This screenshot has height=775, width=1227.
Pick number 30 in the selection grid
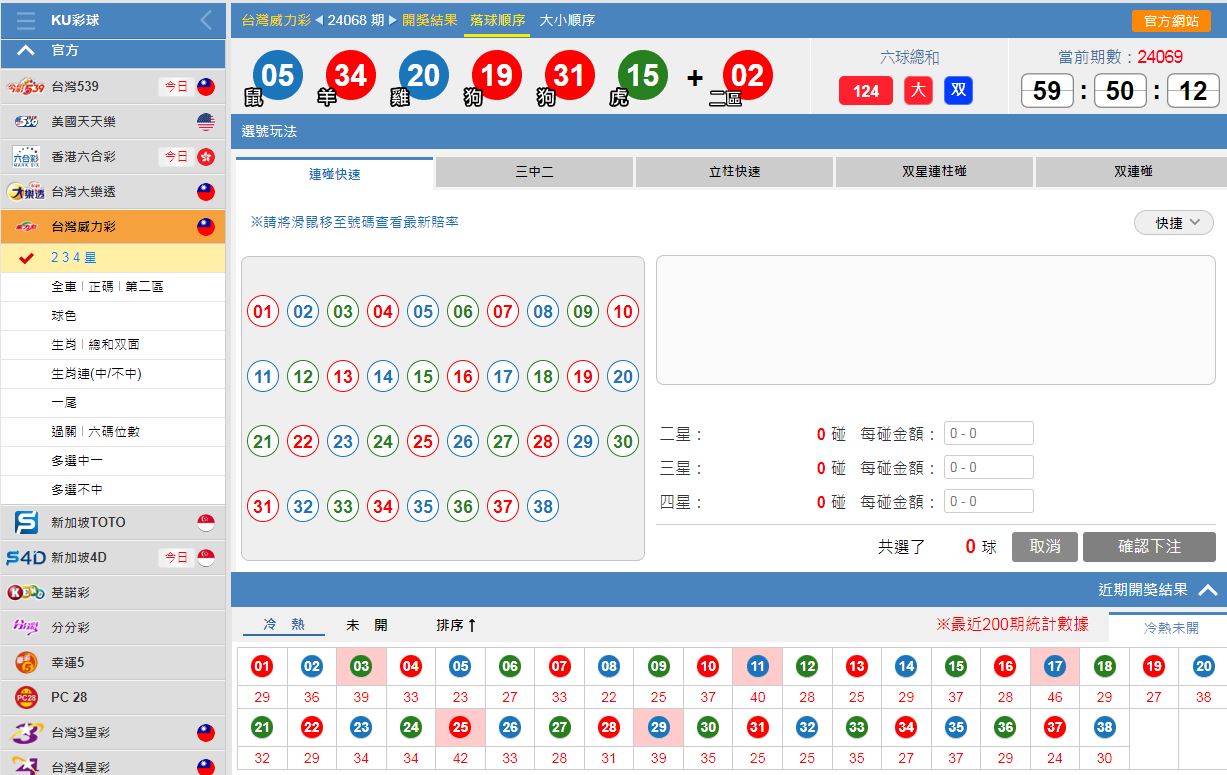point(623,441)
